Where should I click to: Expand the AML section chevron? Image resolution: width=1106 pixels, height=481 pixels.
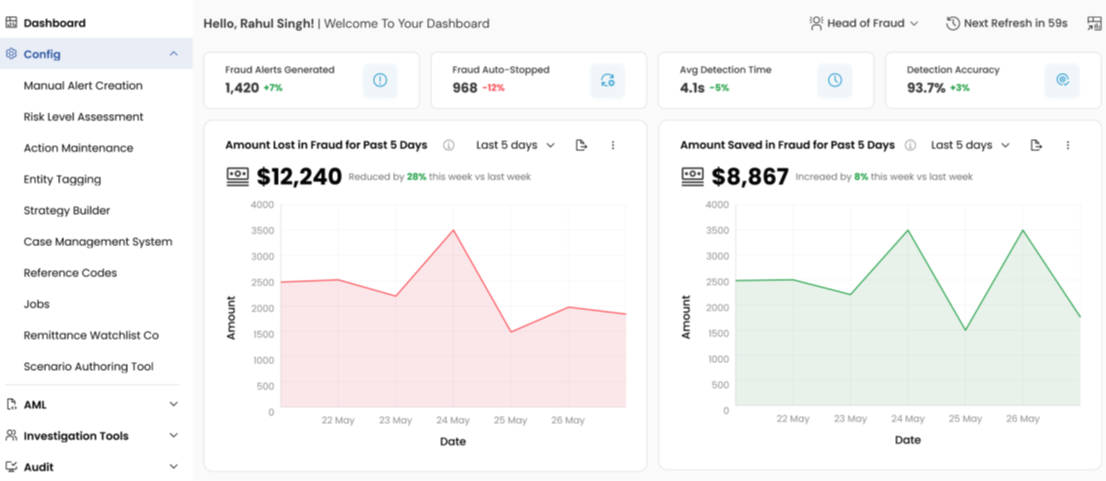(x=174, y=404)
